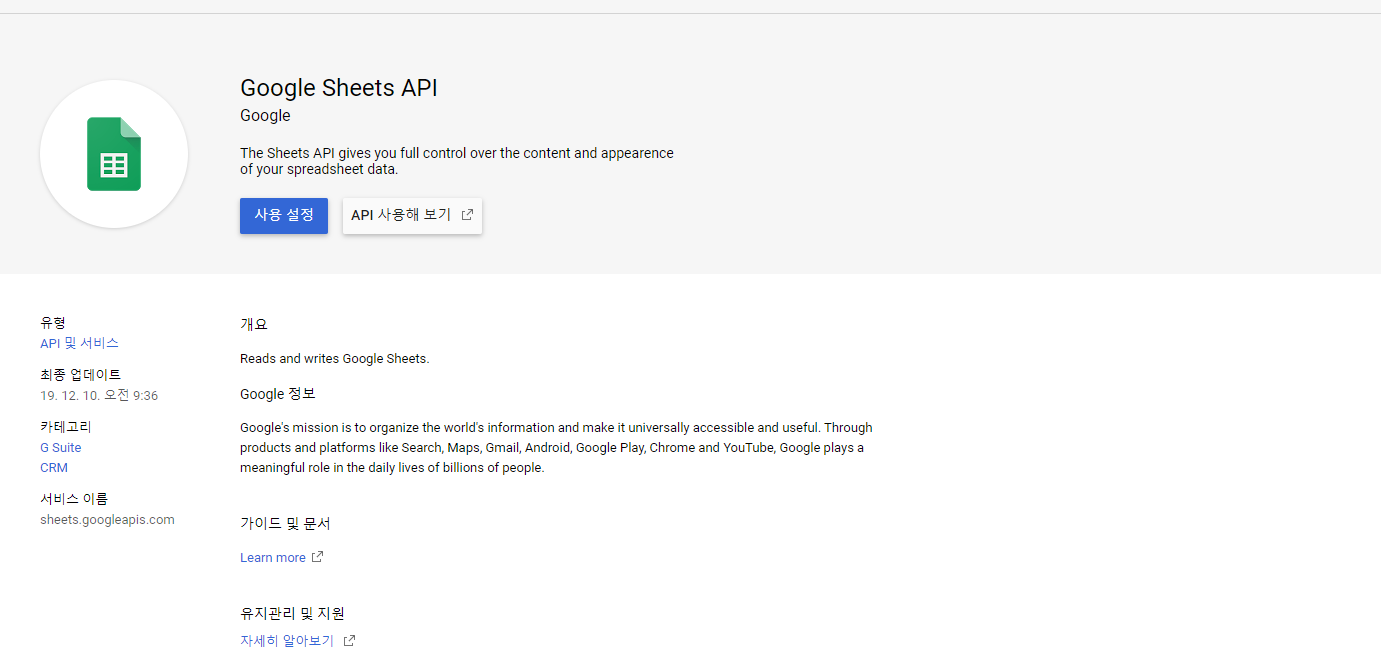Image resolution: width=1381 pixels, height=664 pixels.
Task: Click the Google Sheets logo icon
Action: point(114,154)
